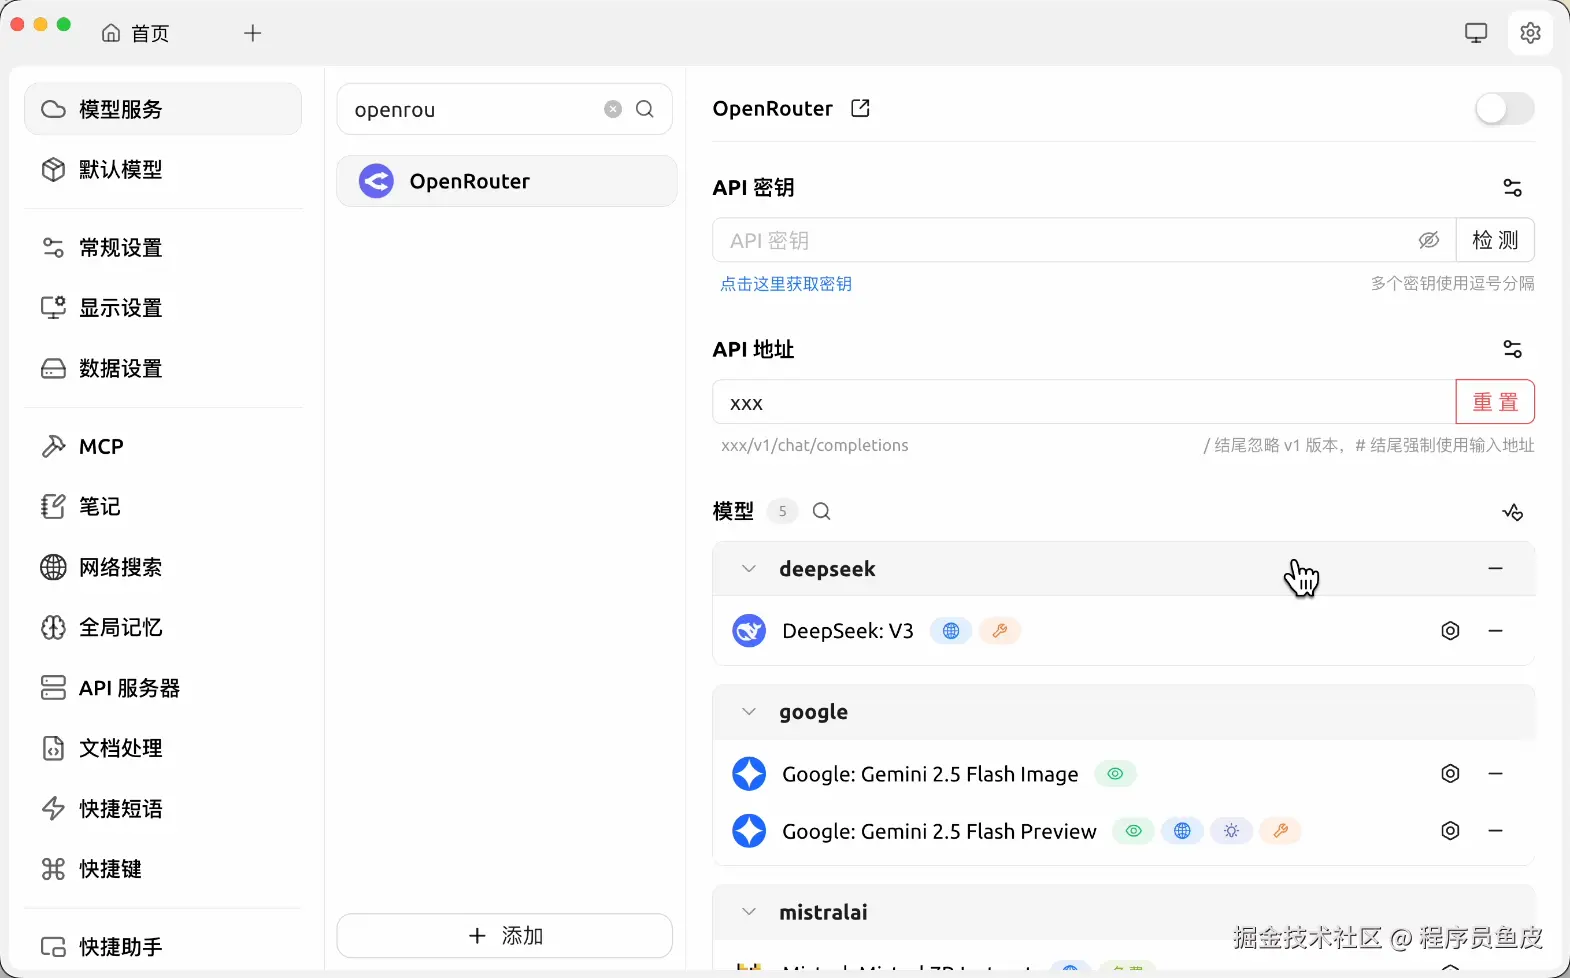Open 快捷键 settings section
Screen dimensions: 1570x978
click(x=163, y=869)
